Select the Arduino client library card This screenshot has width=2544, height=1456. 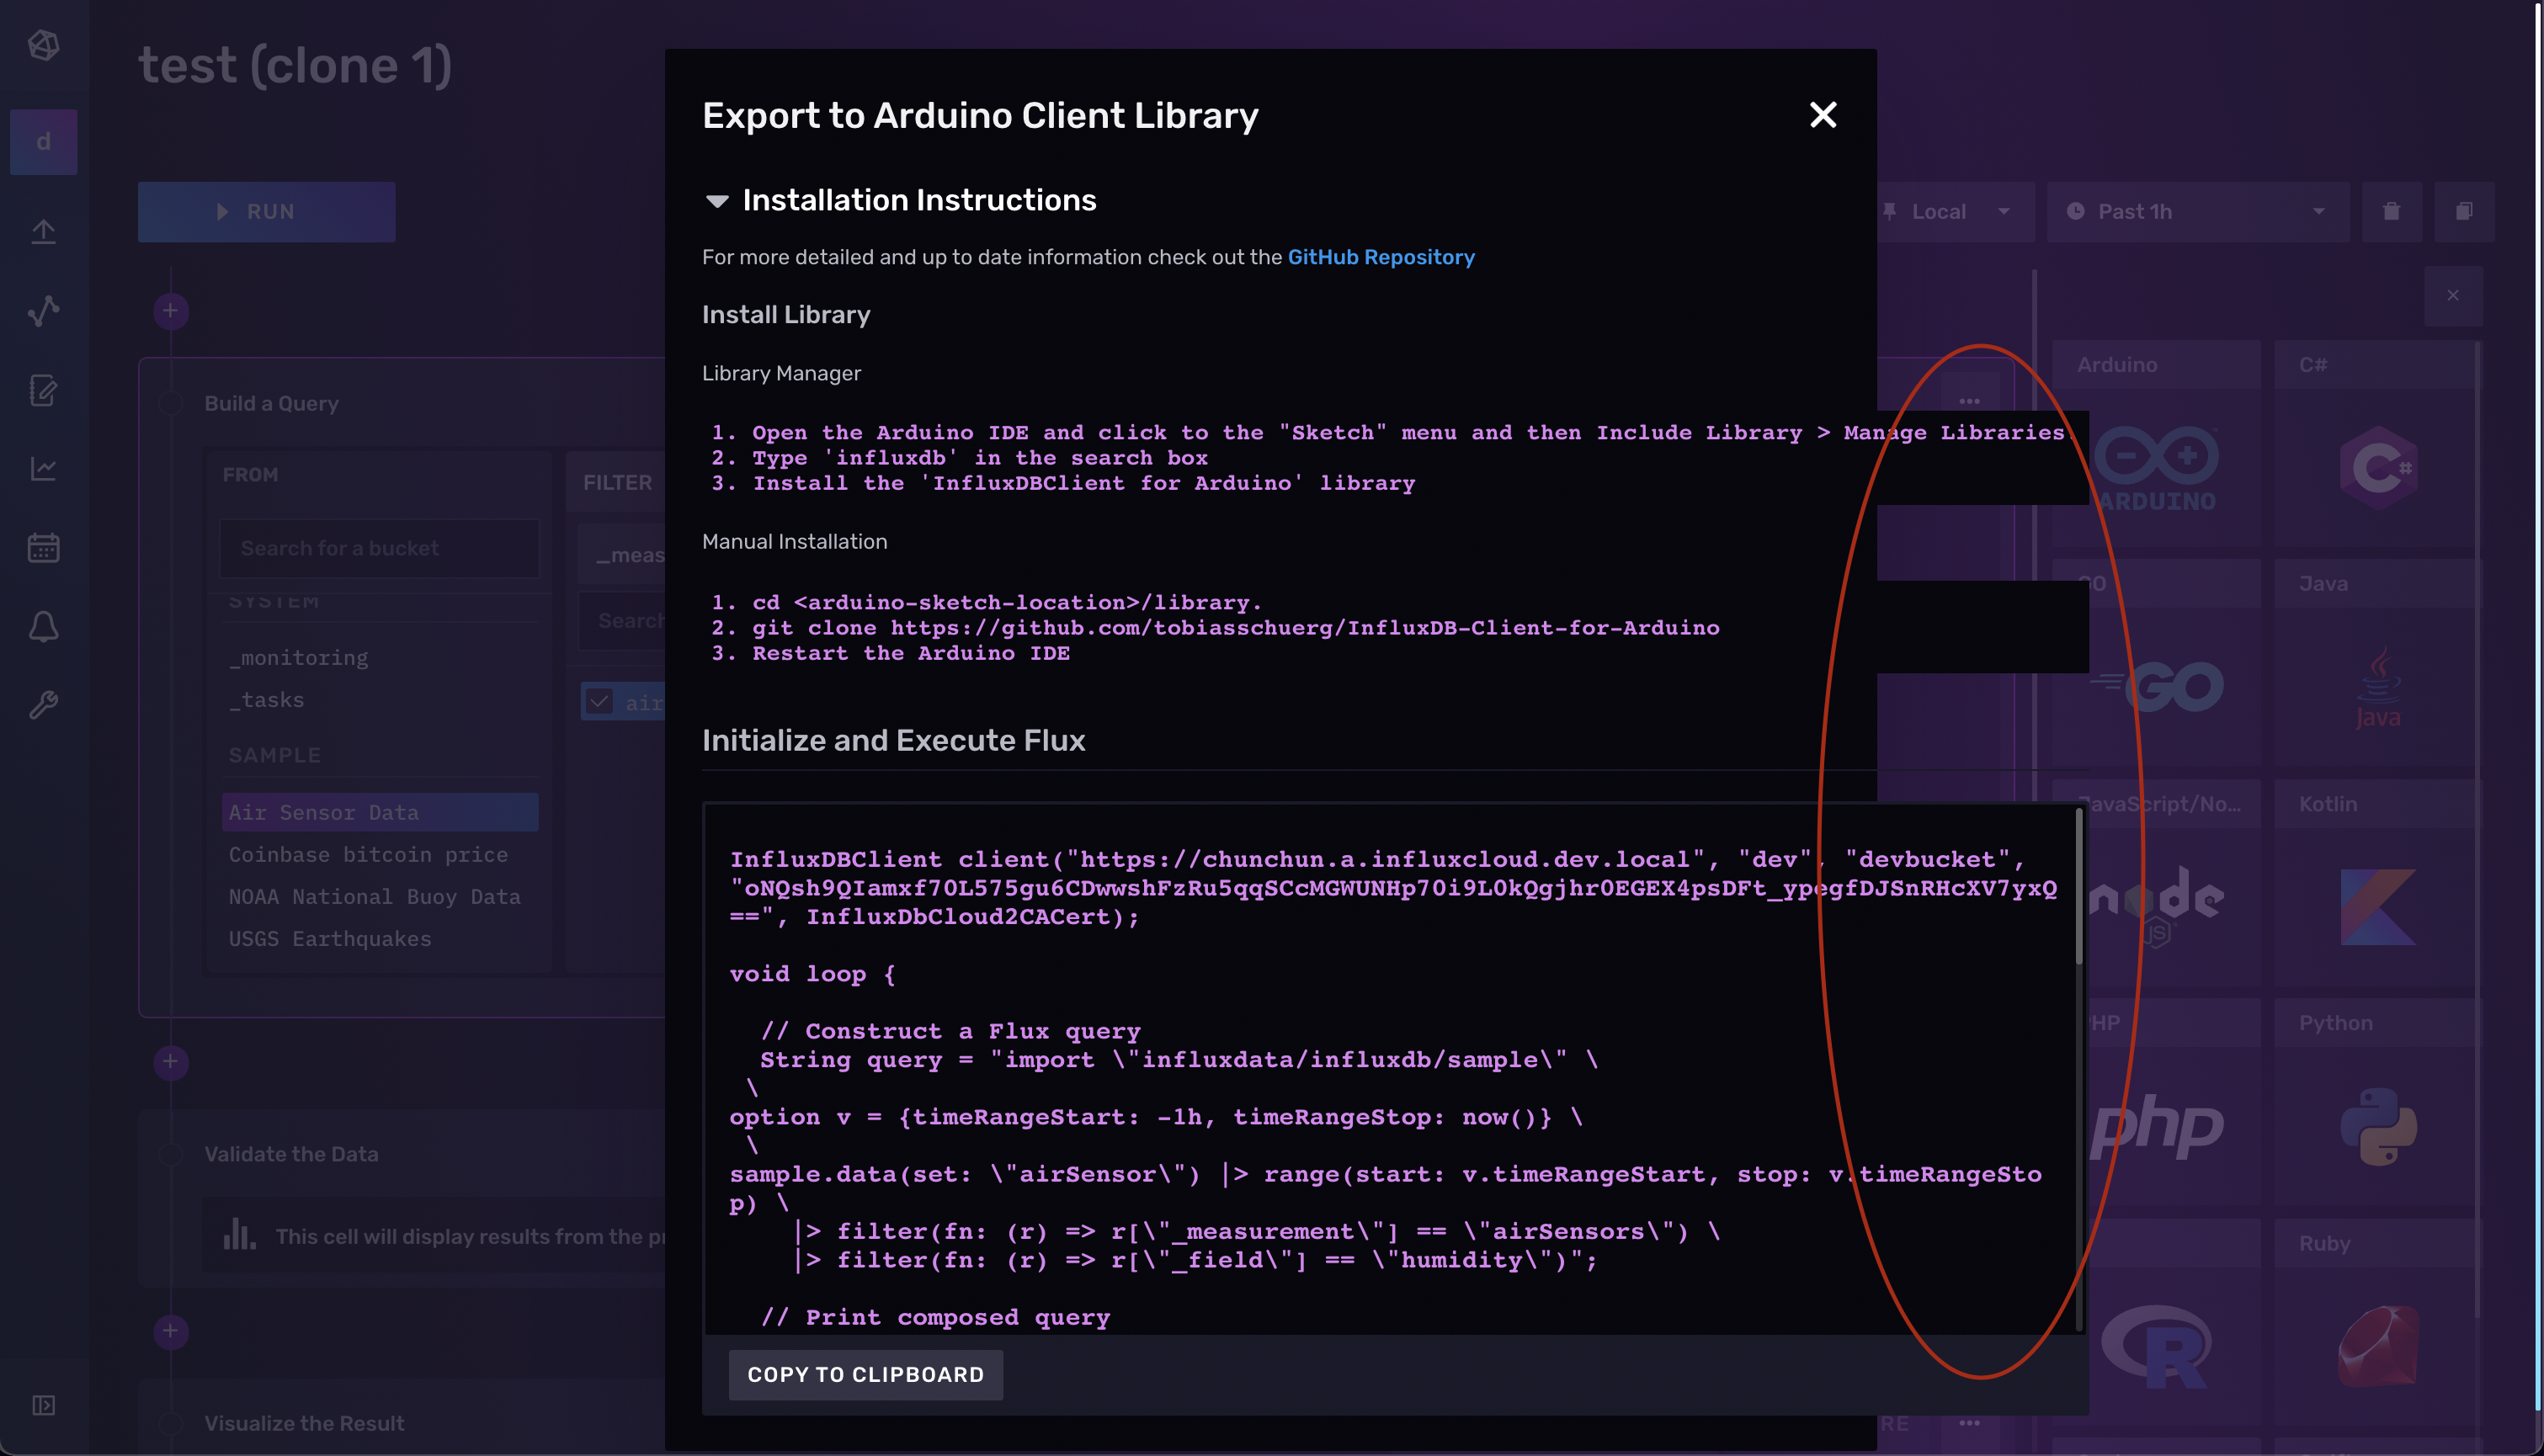click(x=2156, y=443)
